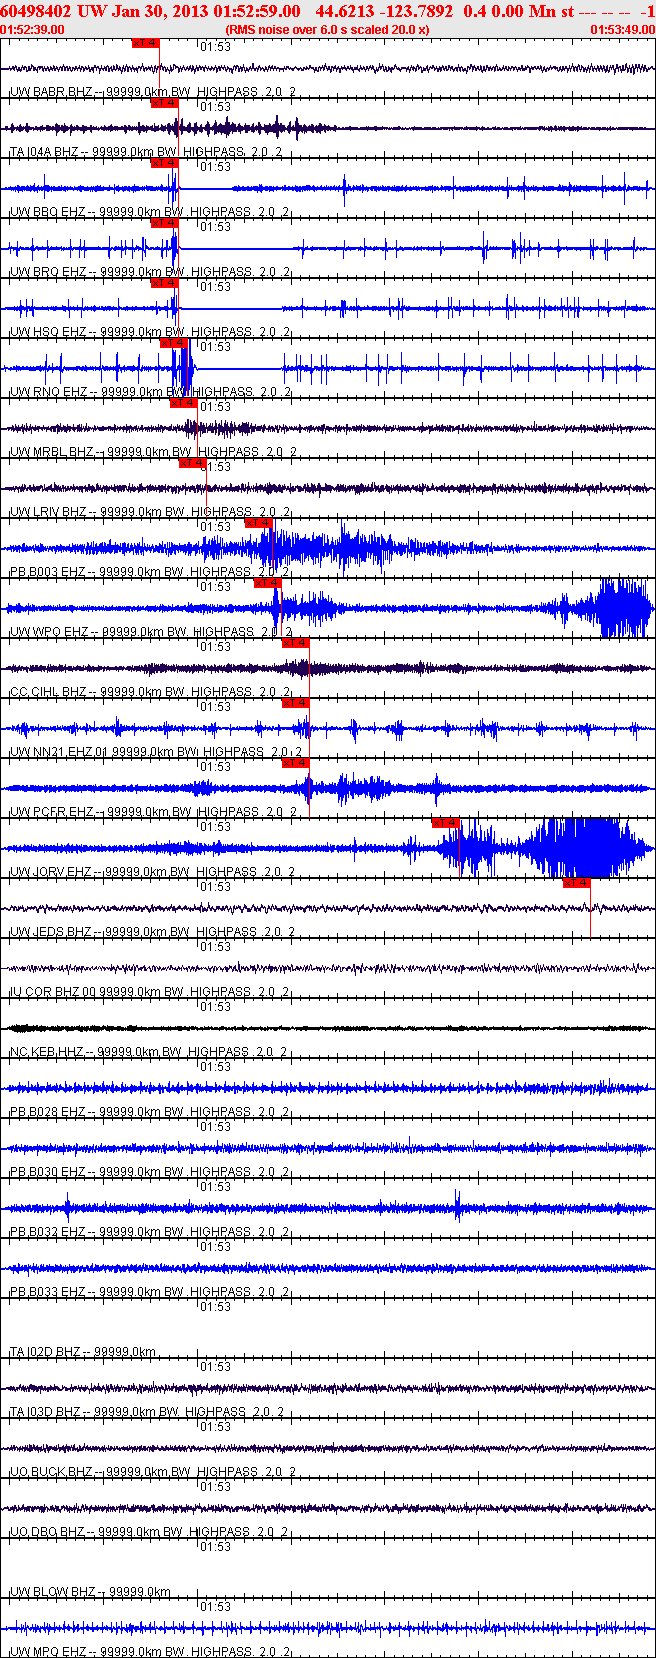The image size is (656, 1658).
Task: Click the 01:53 tick label on IU COR trace
Action: (x=216, y=947)
